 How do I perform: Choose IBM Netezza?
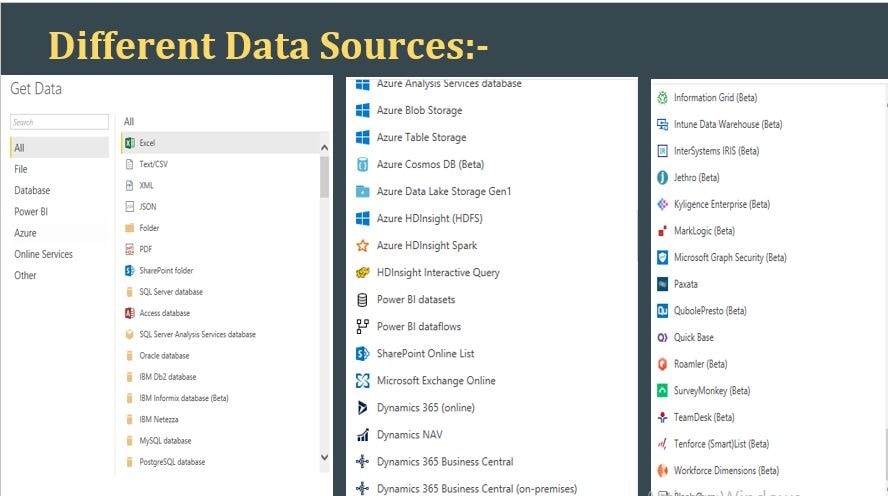point(159,420)
